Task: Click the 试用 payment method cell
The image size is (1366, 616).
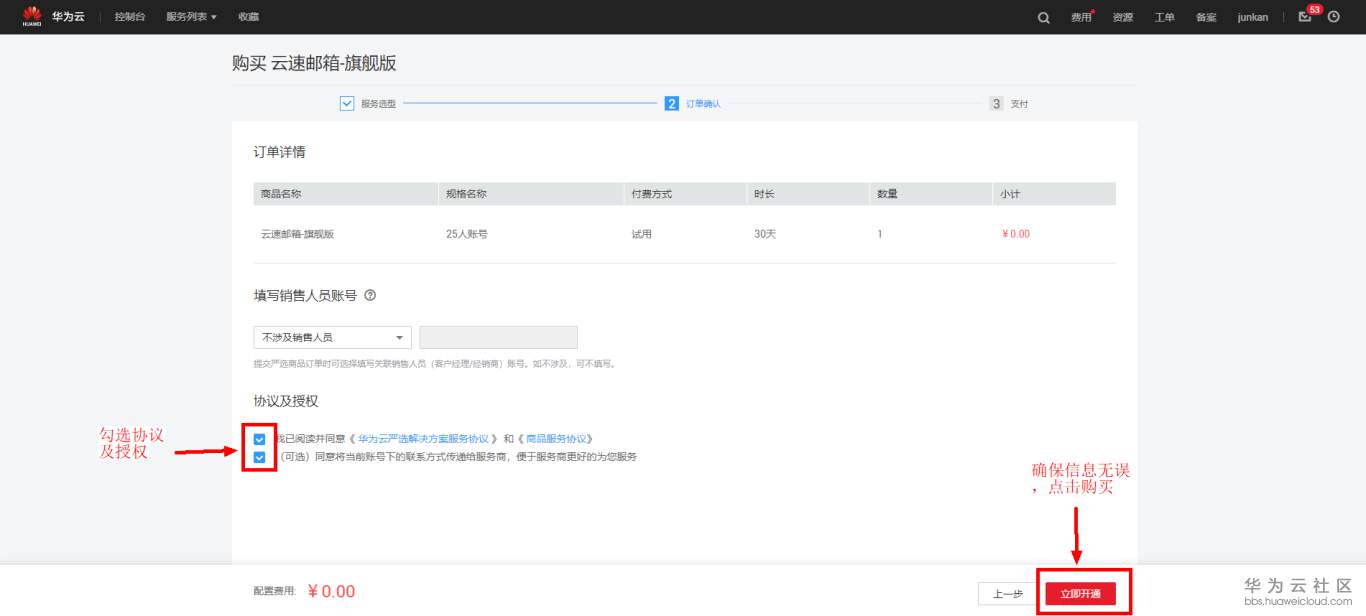Action: pyautogui.click(x=641, y=234)
